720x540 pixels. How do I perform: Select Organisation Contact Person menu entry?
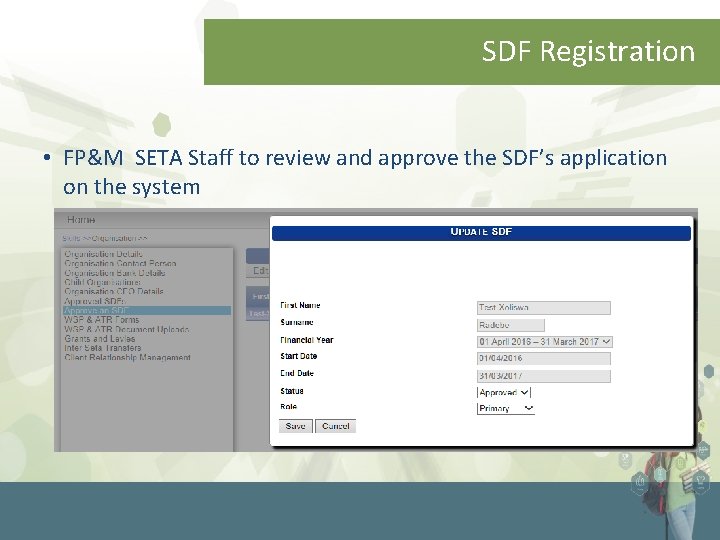pyautogui.click(x=120, y=264)
